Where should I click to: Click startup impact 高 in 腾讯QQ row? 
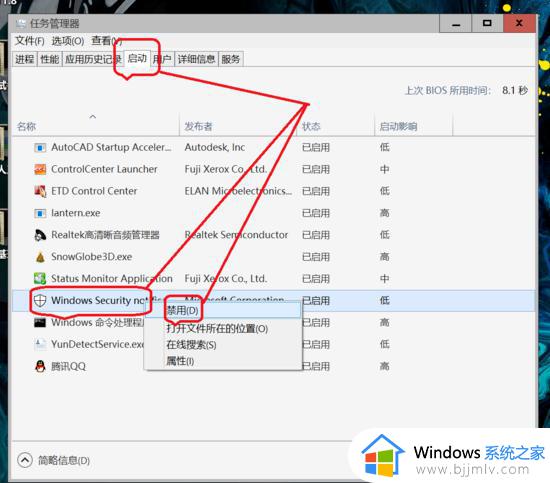(384, 367)
